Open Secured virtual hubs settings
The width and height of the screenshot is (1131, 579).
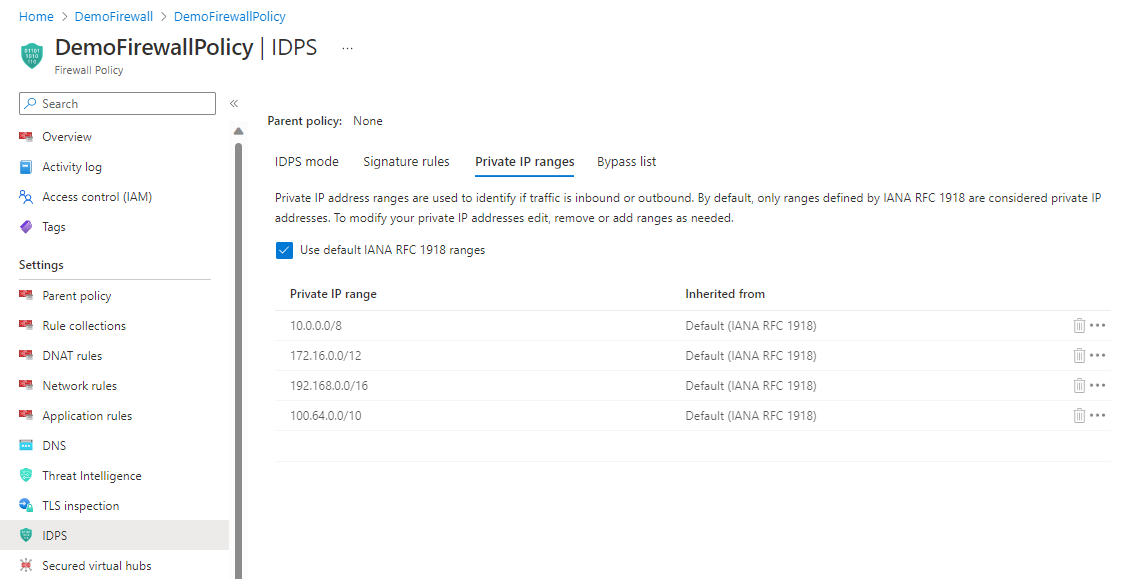[x=97, y=566]
